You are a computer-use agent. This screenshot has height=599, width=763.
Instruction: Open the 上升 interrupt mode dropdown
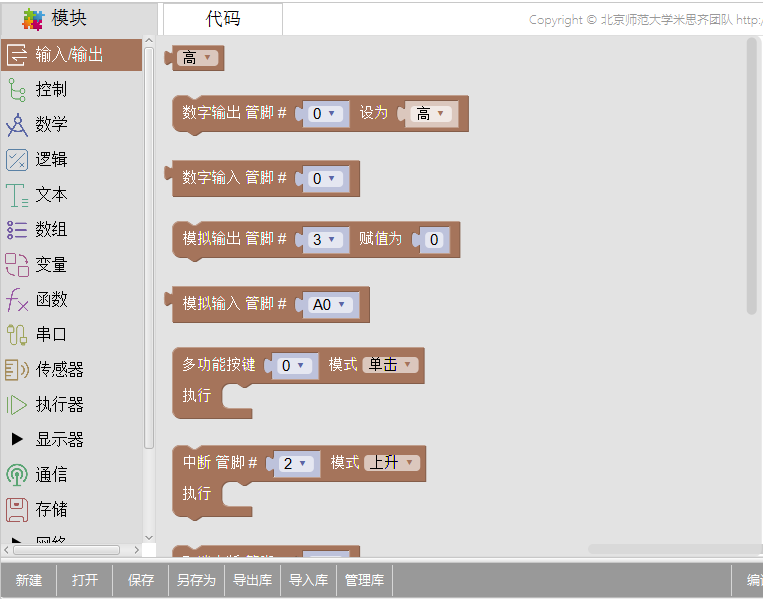391,463
